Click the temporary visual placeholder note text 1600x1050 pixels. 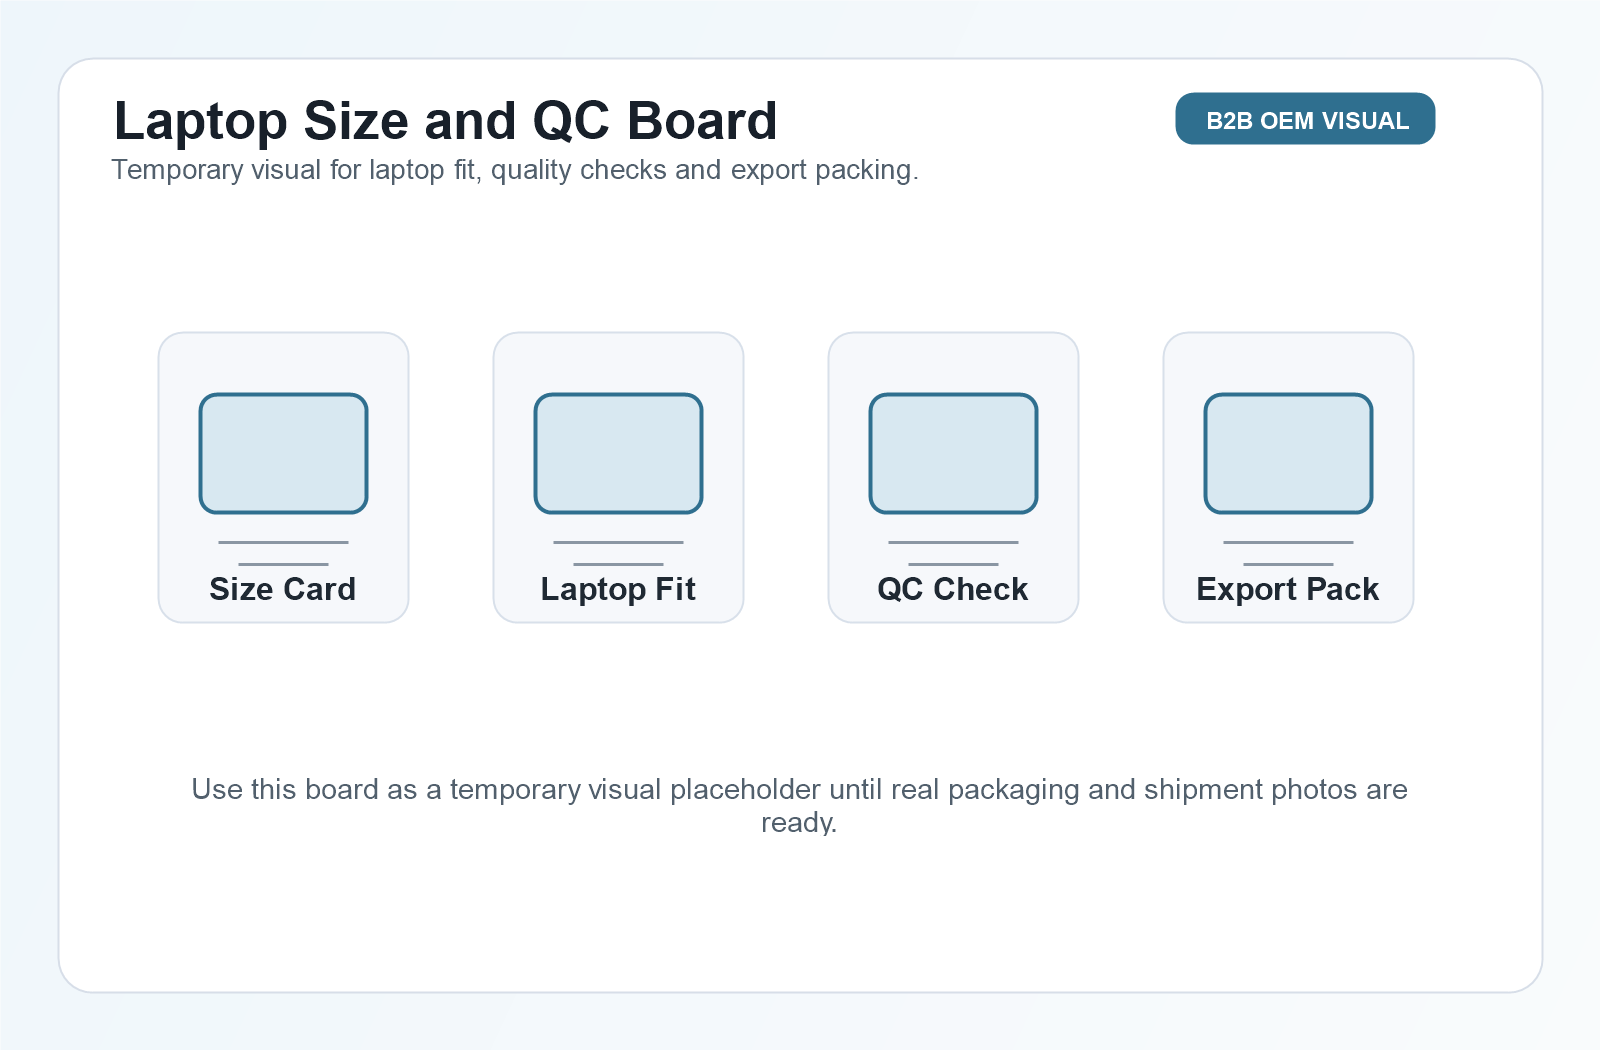pyautogui.click(x=799, y=805)
